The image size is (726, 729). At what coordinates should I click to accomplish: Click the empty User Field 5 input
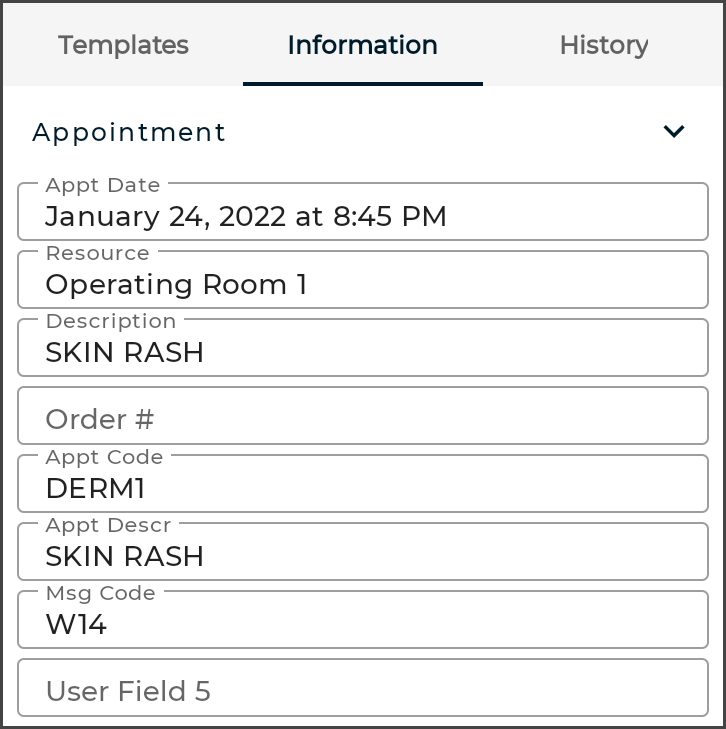362,691
